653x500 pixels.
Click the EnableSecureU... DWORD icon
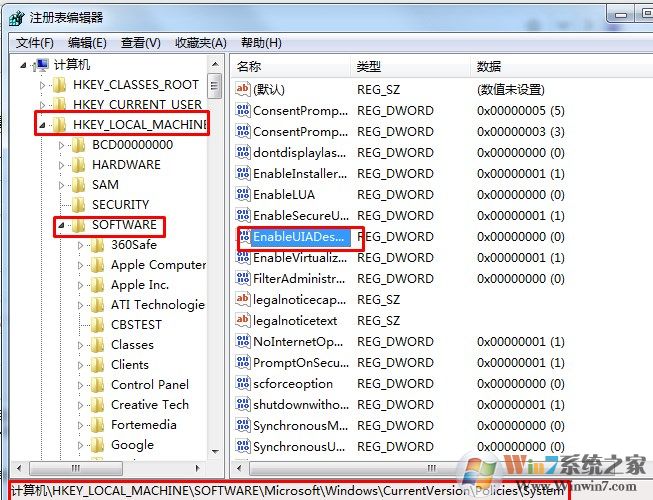click(x=243, y=215)
